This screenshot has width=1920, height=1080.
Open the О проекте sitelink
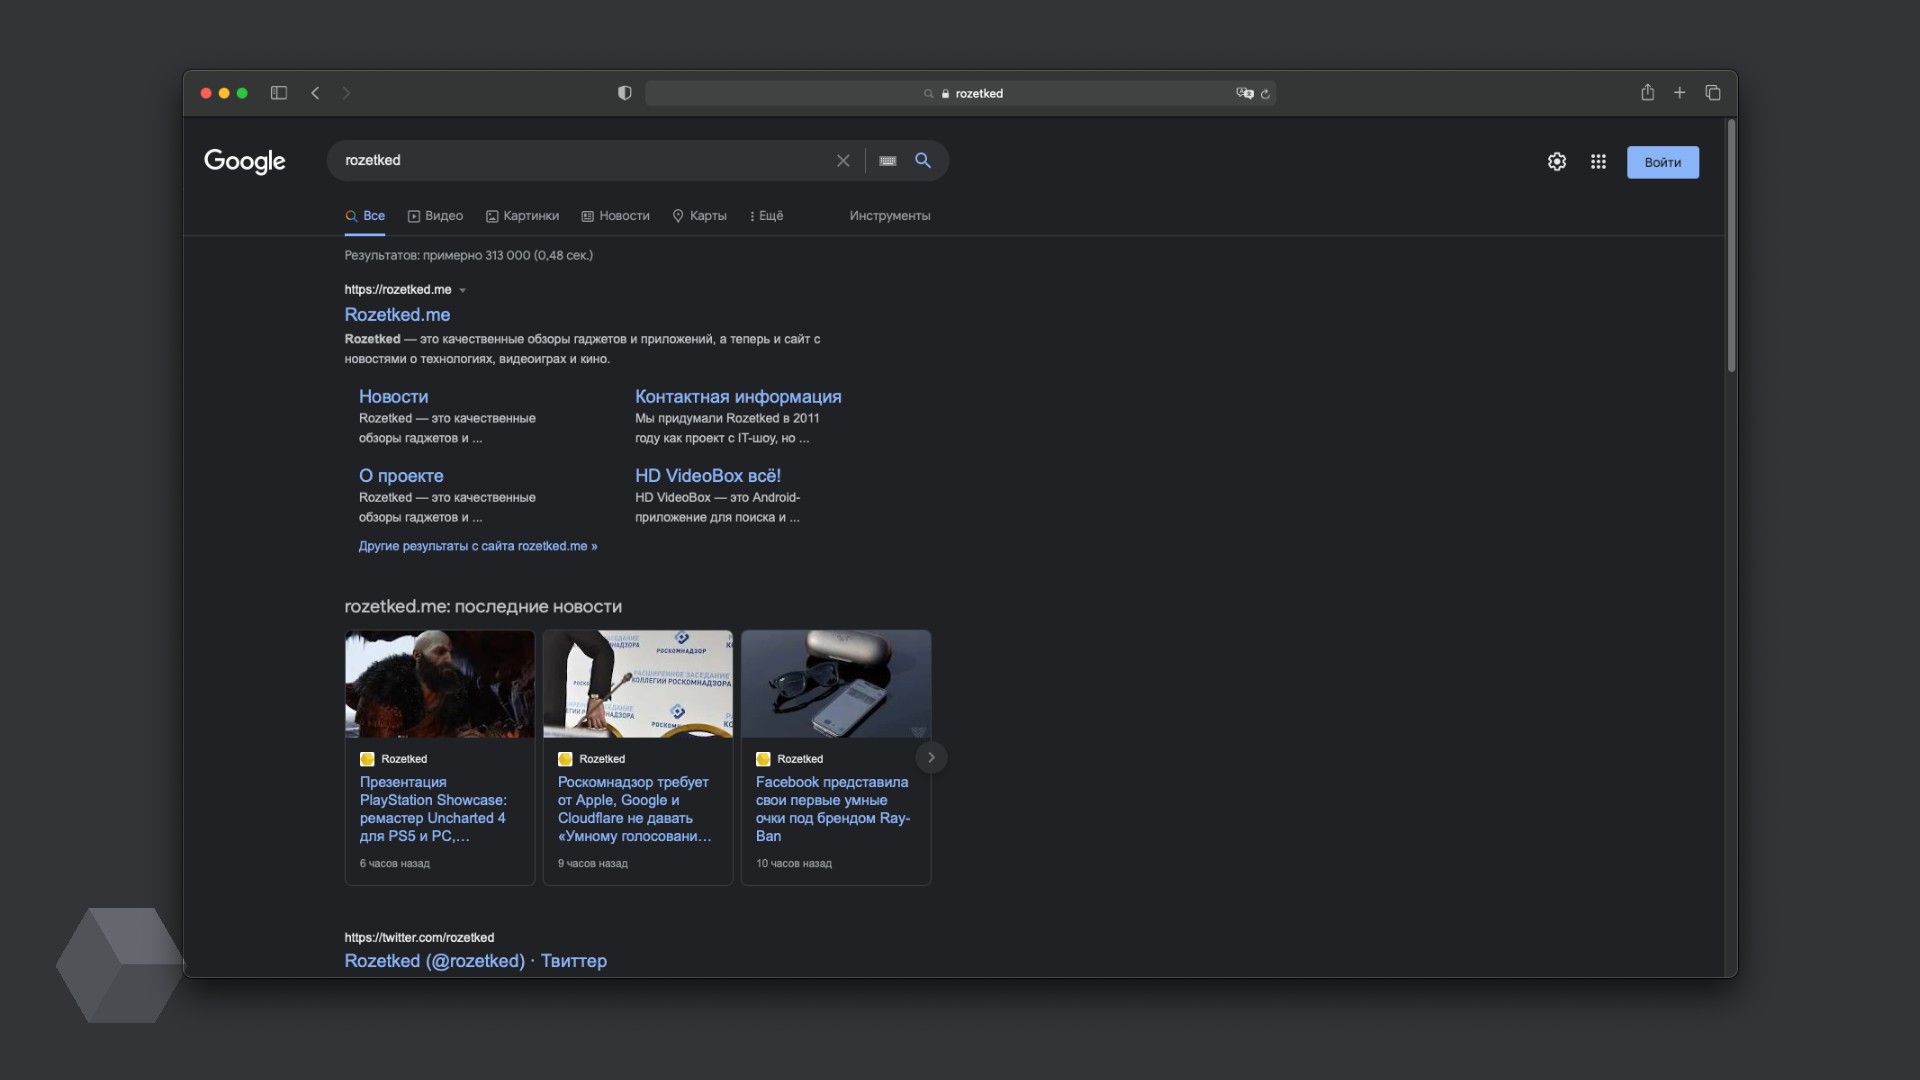(401, 476)
